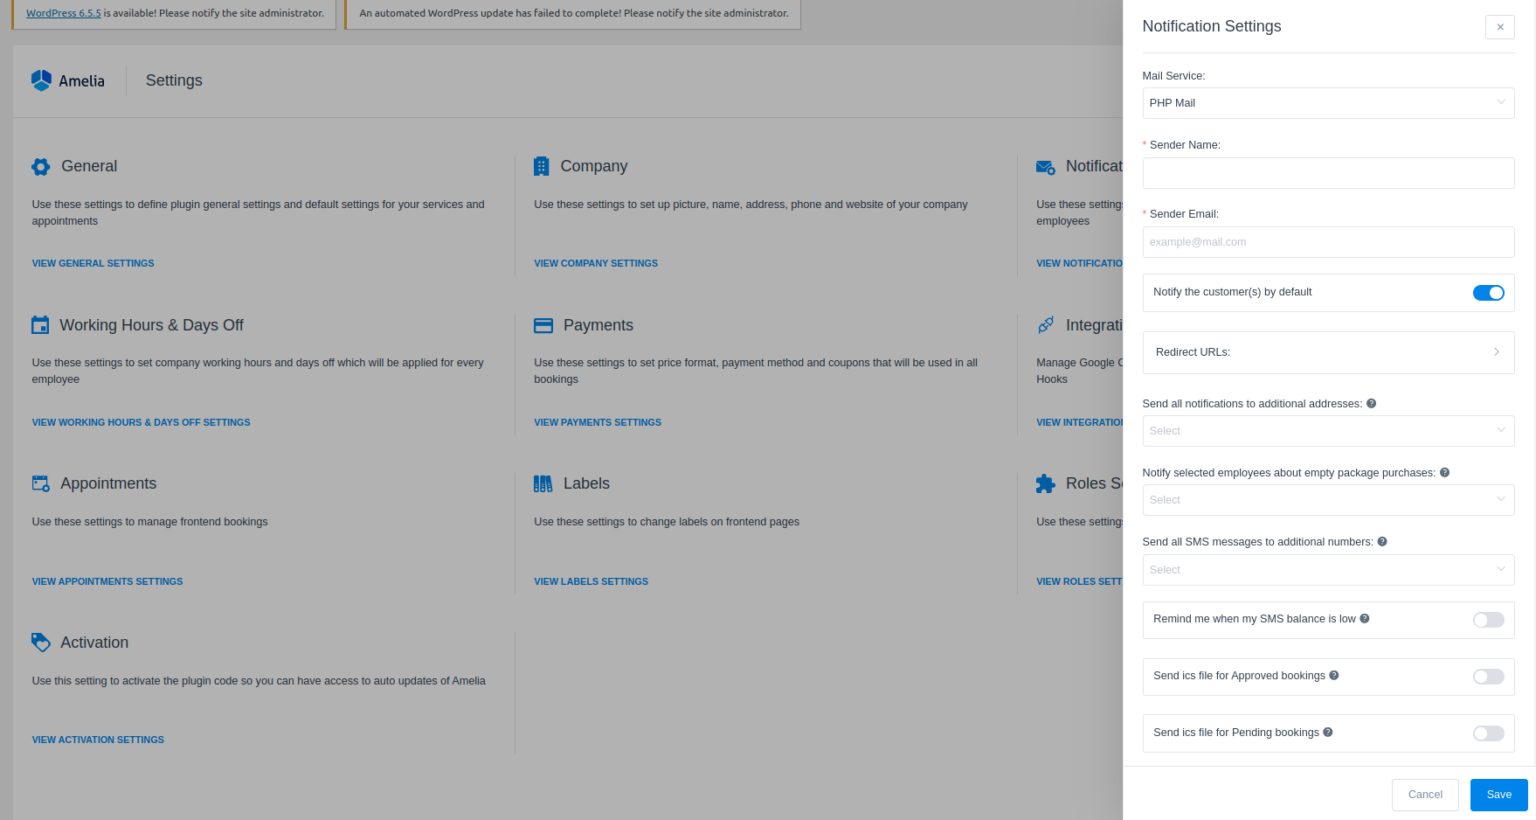Click the Notifications envelope icon
The width and height of the screenshot is (1536, 820).
click(x=1045, y=166)
